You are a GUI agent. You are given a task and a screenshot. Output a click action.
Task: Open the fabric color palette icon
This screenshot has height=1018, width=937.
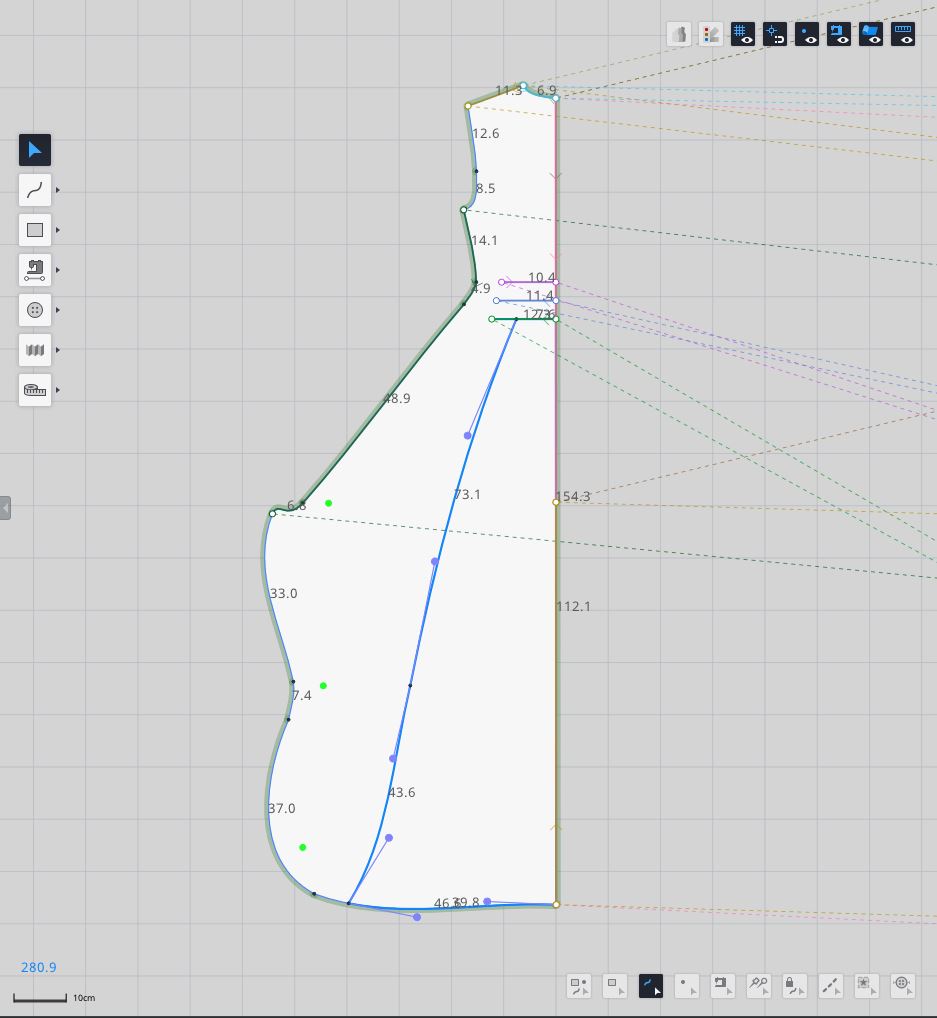[x=711, y=35]
